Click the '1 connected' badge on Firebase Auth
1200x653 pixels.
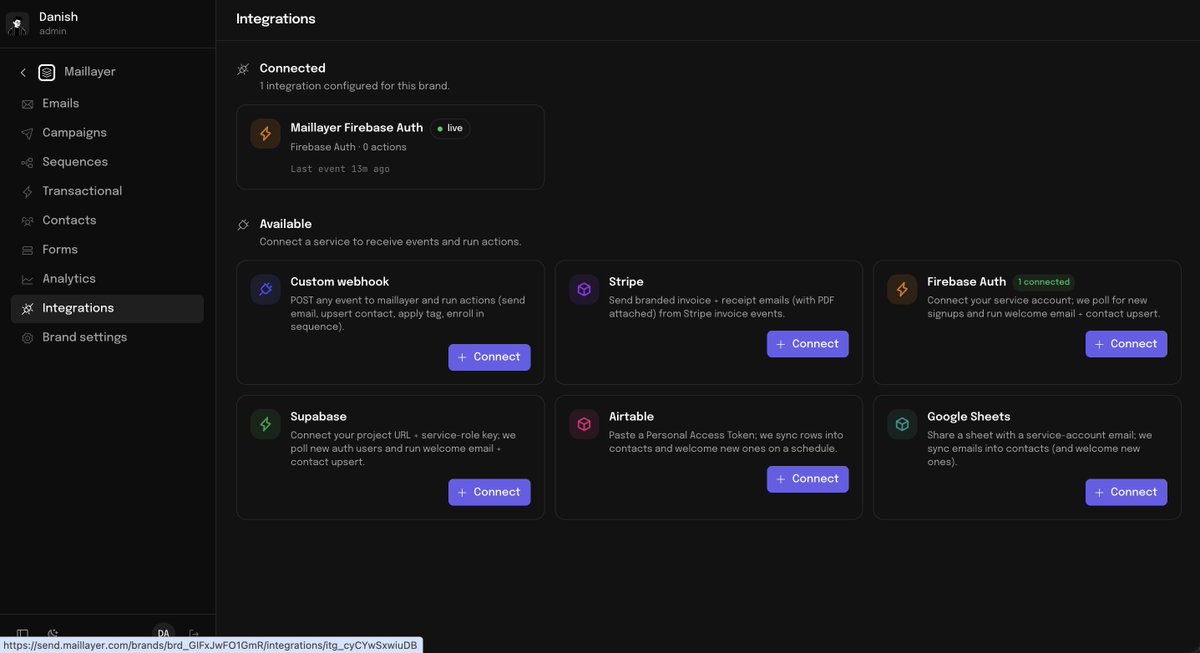click(x=1044, y=282)
